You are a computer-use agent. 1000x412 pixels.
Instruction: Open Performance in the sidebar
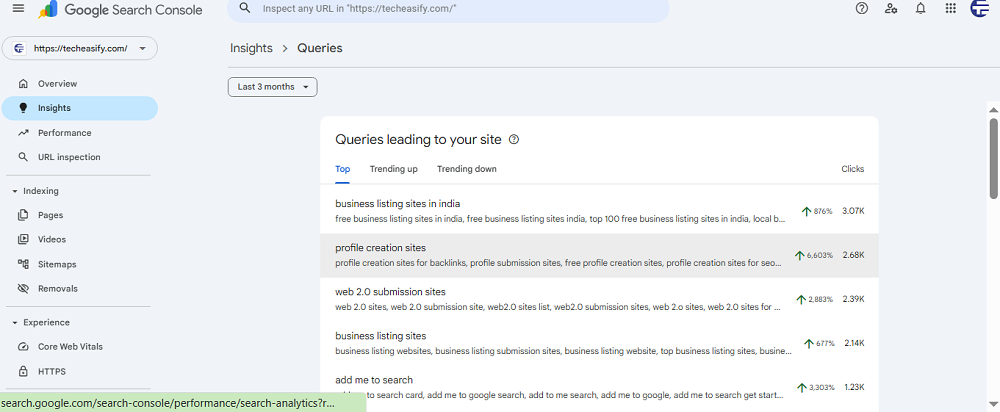click(64, 133)
